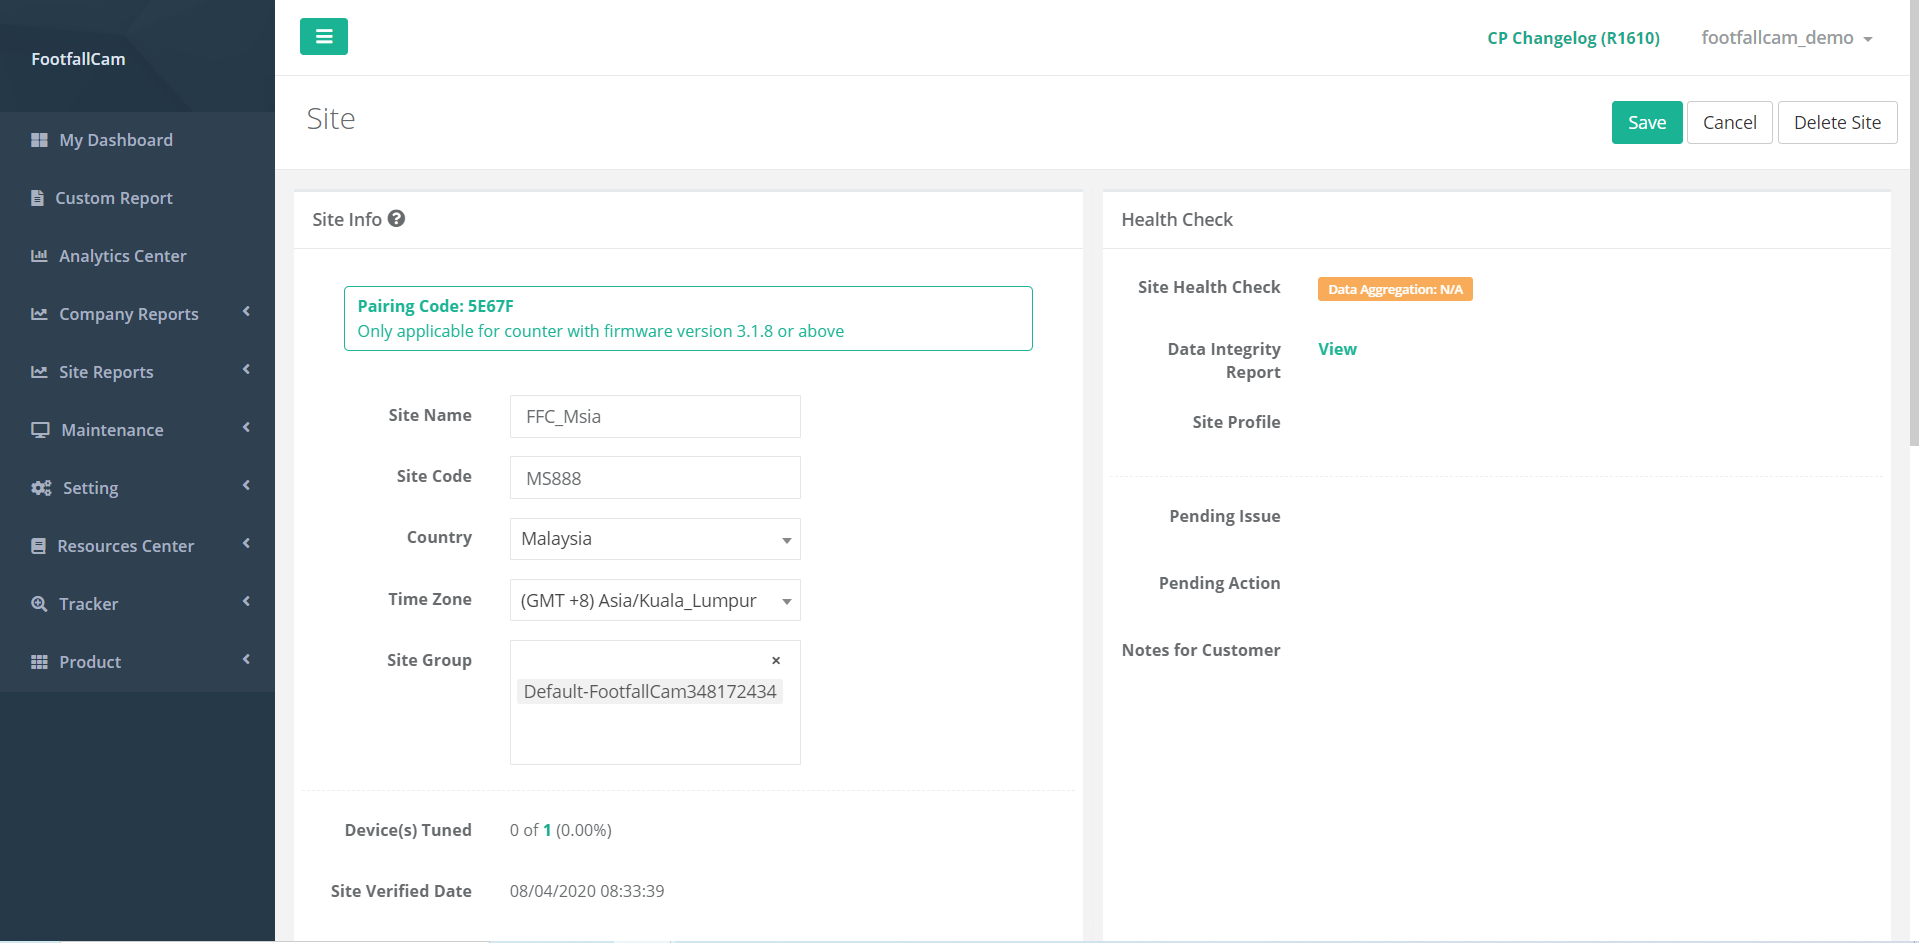Open the Country dropdown showing Malaysia
Screen dimensions: 1919x943
coord(655,539)
